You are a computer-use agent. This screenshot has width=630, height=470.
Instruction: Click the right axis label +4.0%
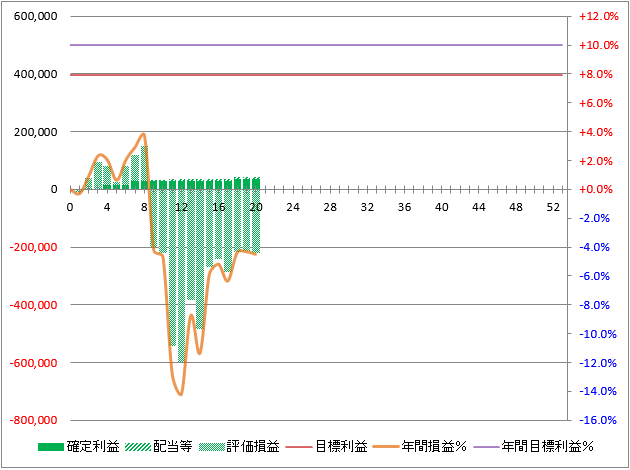point(596,132)
